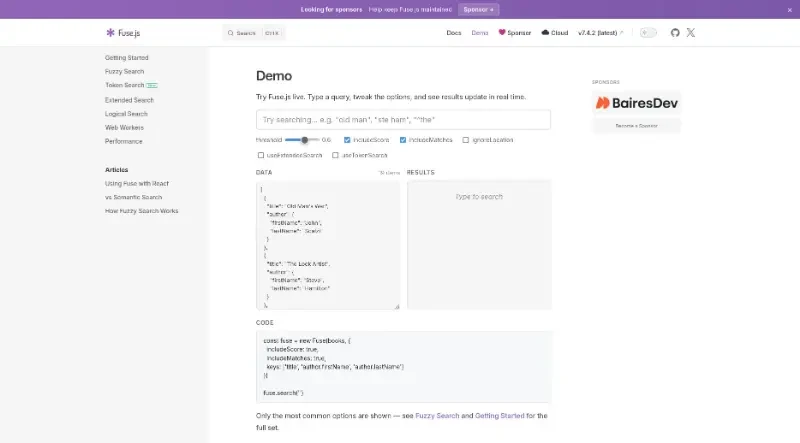Toggle the dark mode appearance switch
The width and height of the screenshot is (800, 443).
click(648, 33)
